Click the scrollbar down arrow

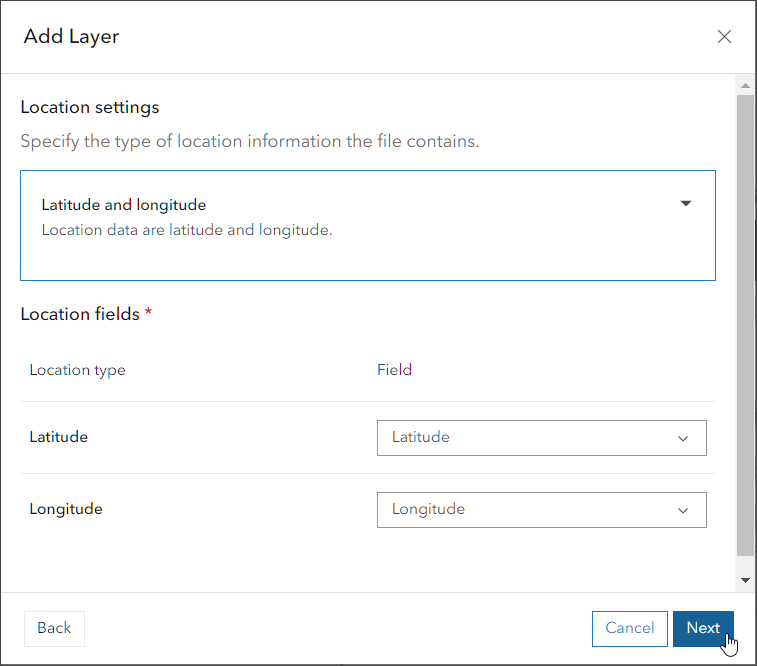pyautogui.click(x=745, y=580)
